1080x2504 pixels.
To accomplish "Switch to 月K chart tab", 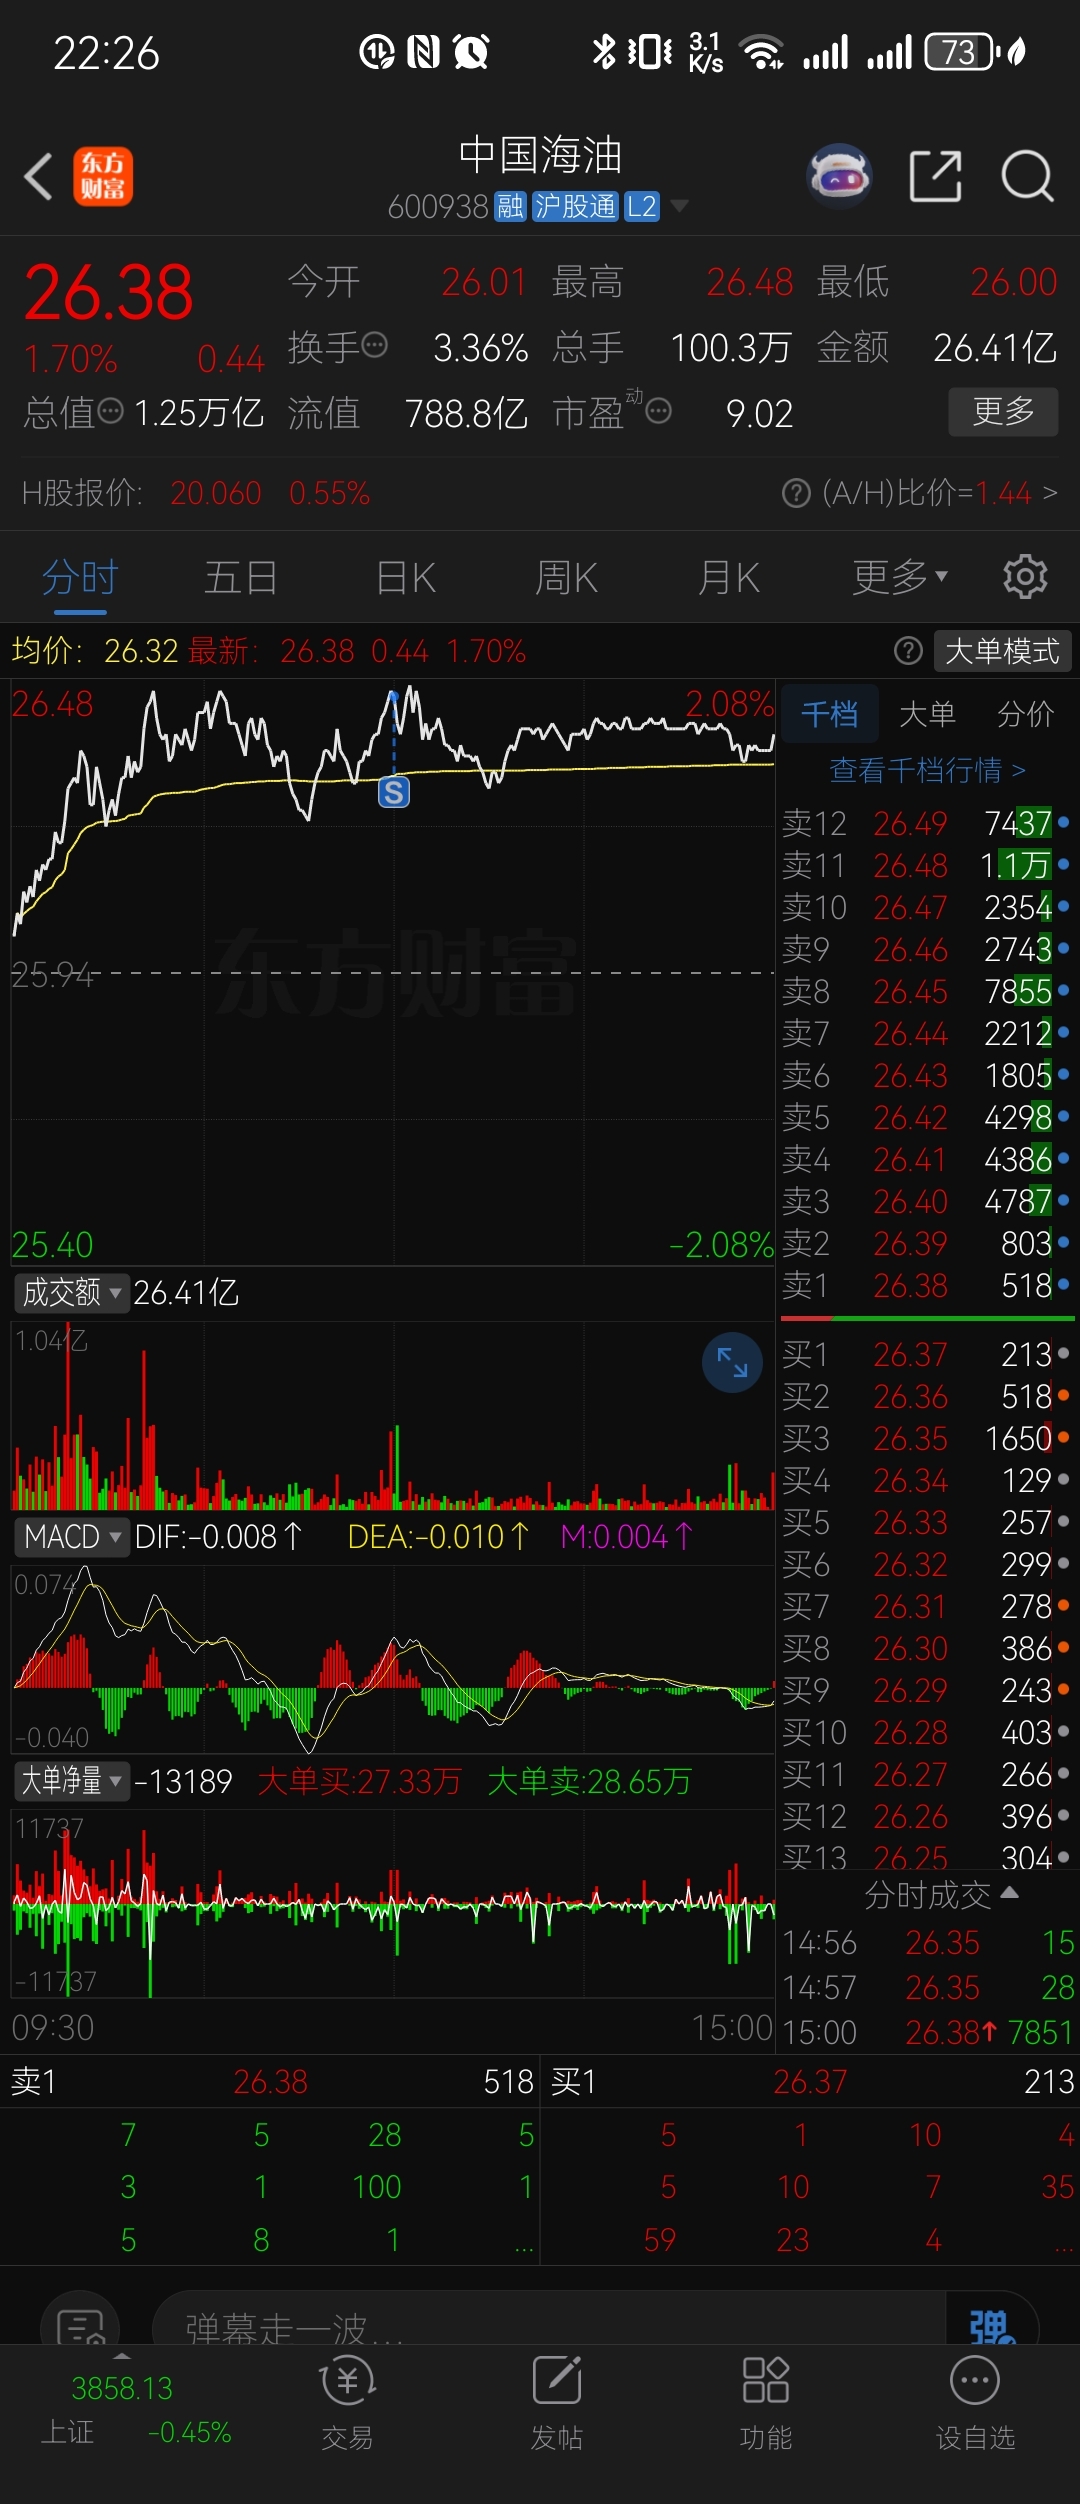I will click(x=729, y=577).
